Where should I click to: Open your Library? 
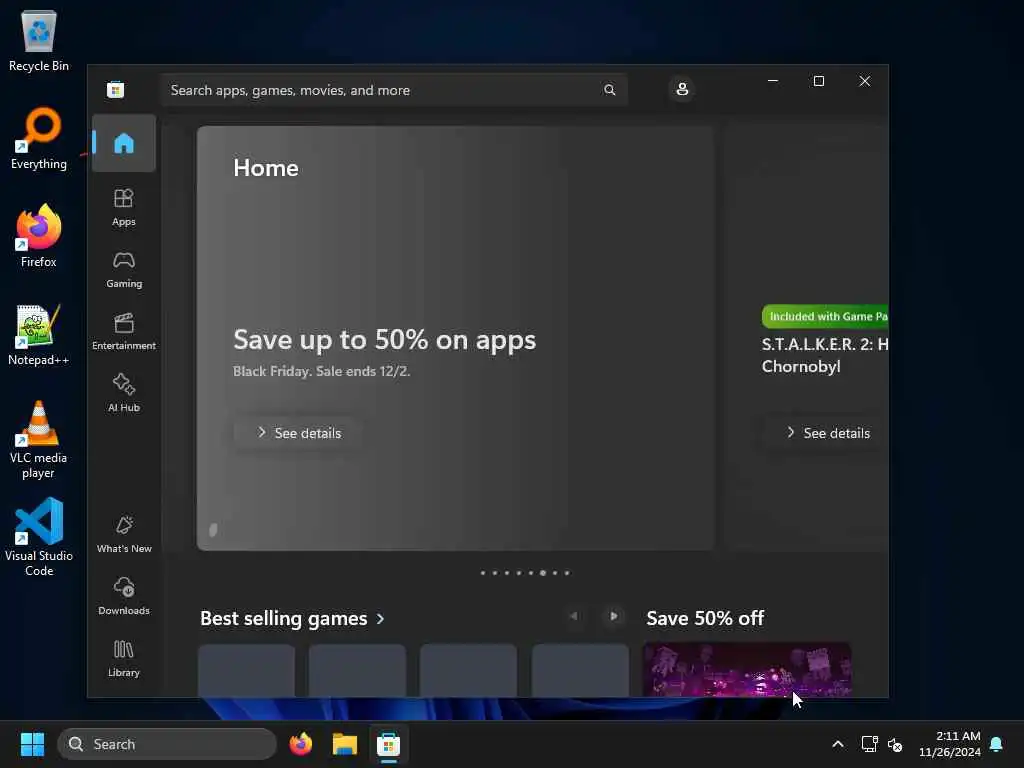coord(123,658)
